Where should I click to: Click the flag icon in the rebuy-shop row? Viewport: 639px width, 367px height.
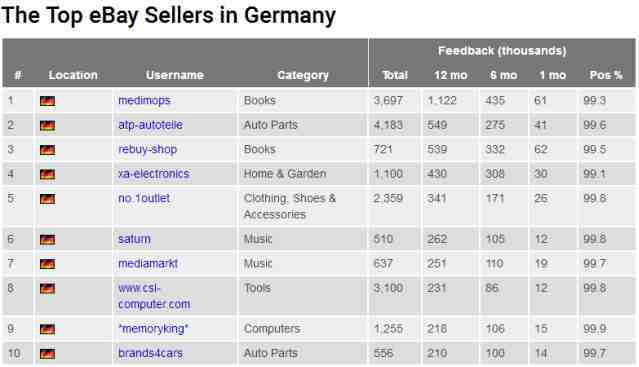coord(47,150)
